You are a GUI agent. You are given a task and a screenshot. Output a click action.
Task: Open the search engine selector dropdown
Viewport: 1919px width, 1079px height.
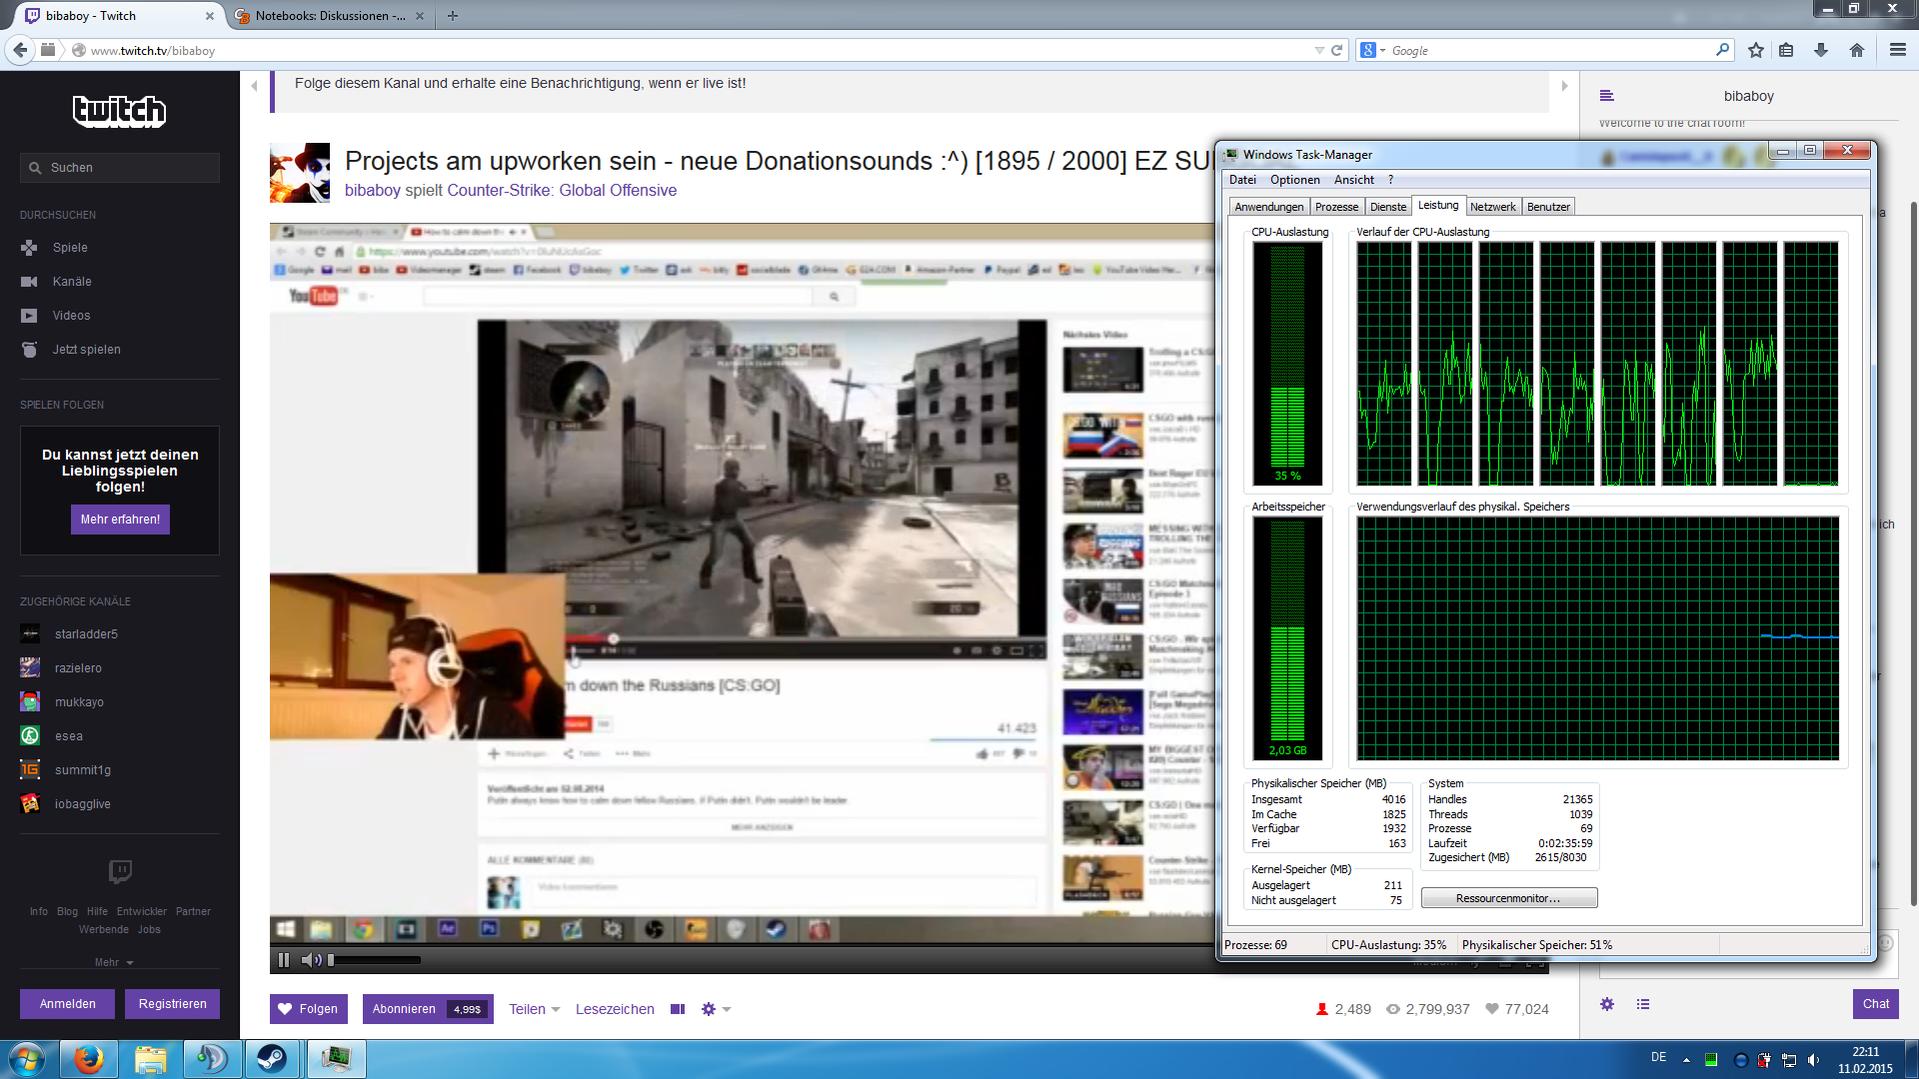tap(1372, 50)
